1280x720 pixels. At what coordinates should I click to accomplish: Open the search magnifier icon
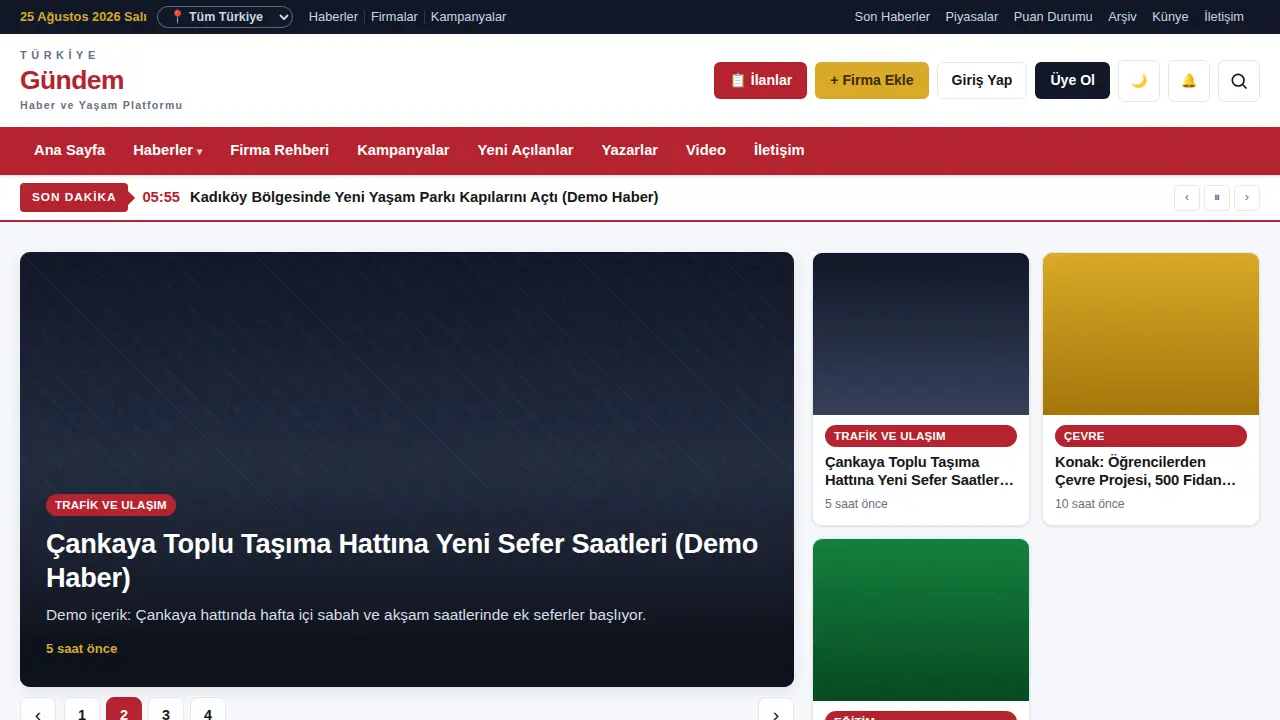[x=1239, y=81]
